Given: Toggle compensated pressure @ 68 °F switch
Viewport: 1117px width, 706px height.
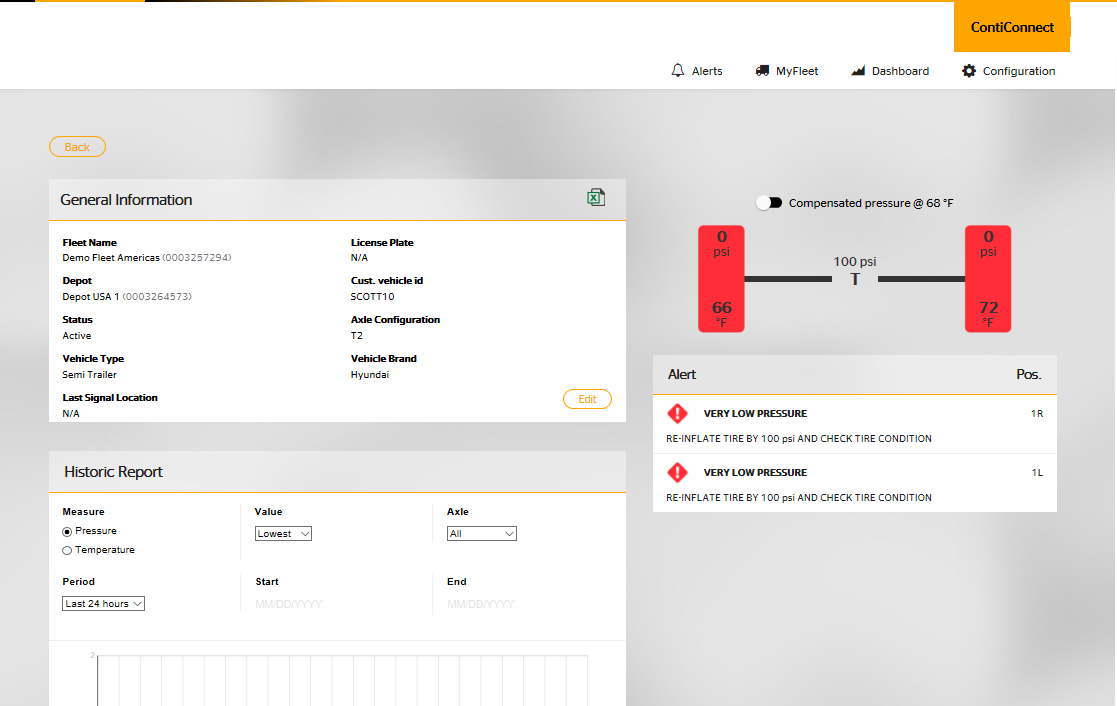Looking at the screenshot, I should (x=769, y=203).
